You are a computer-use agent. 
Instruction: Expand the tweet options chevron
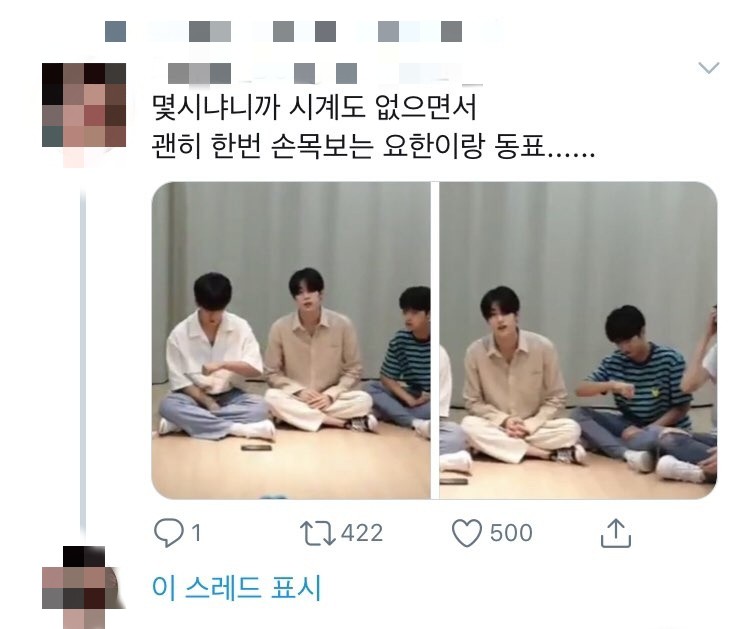tap(708, 67)
